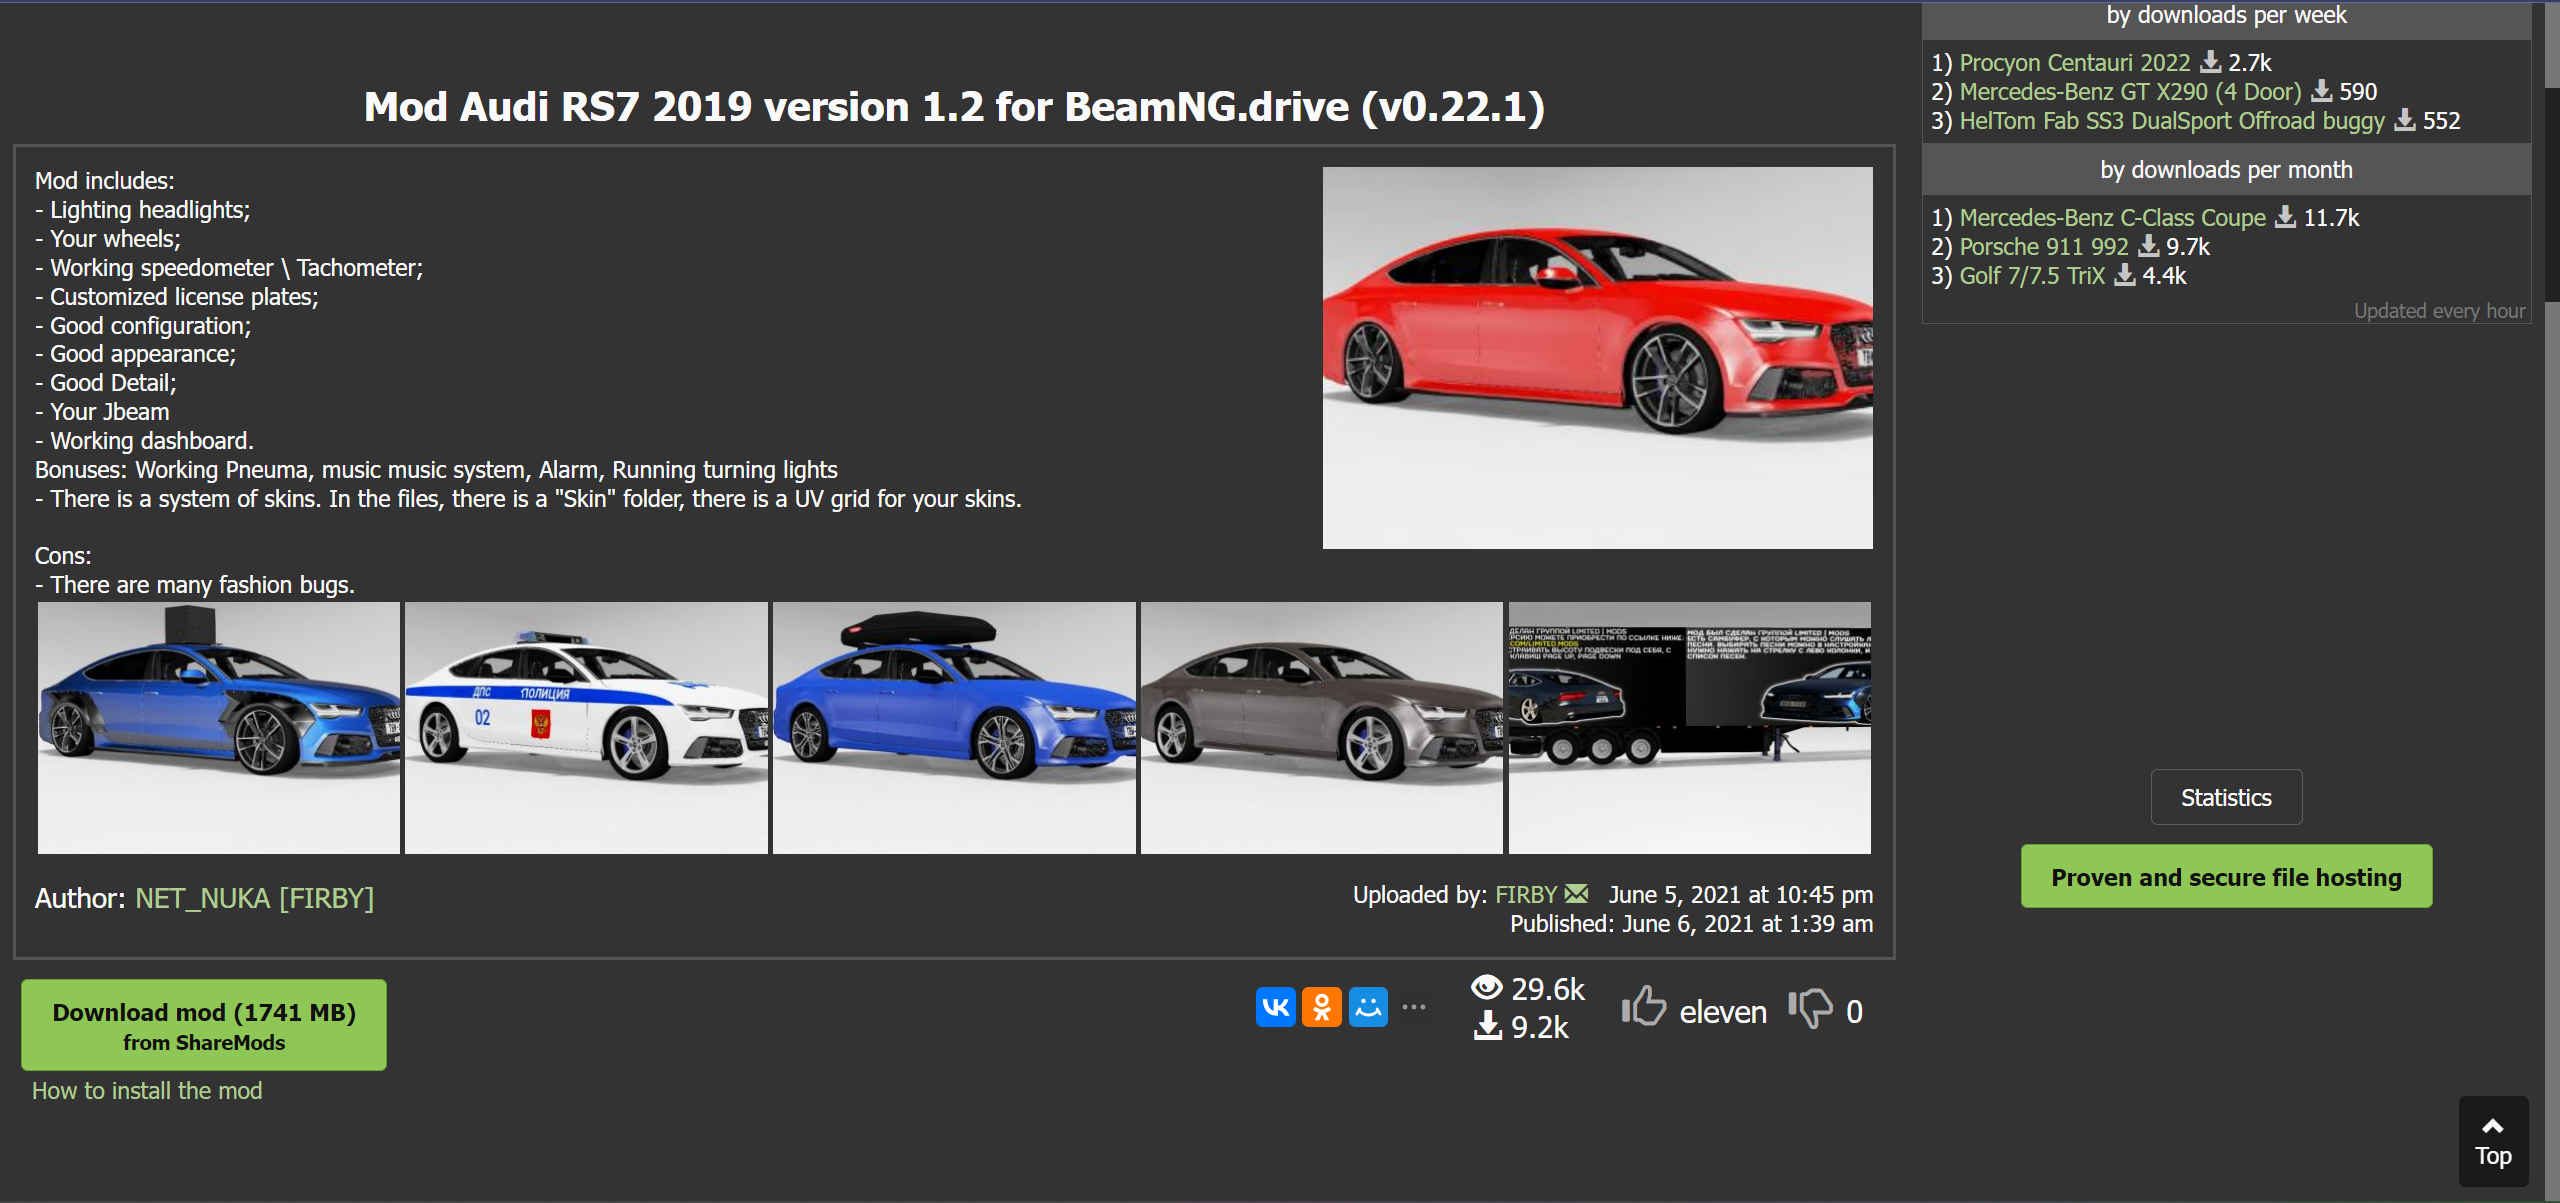The width and height of the screenshot is (2560, 1203).
Task: View blue RS7 with black roof carrier thumbnail
Action: tap(954, 727)
